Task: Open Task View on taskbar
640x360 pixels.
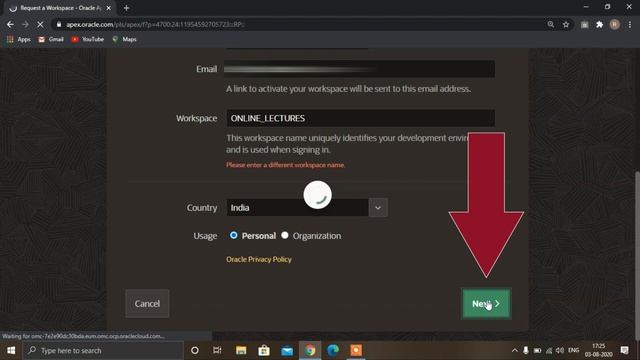Action: [217, 351]
